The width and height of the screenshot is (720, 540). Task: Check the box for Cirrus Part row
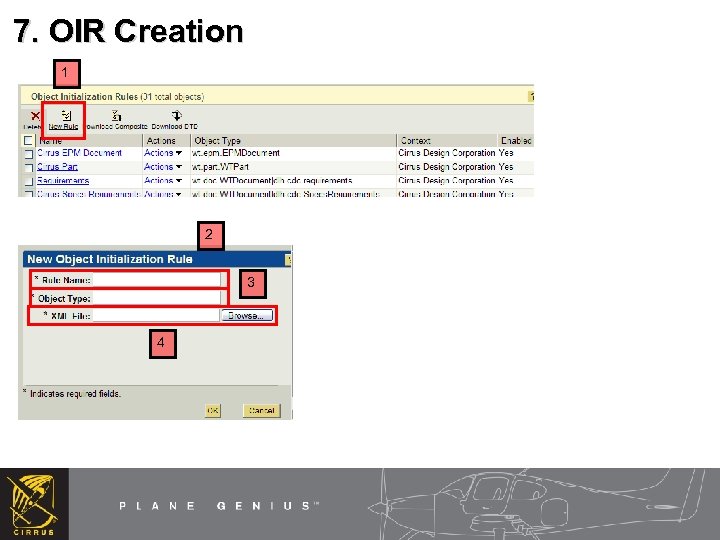click(28, 168)
